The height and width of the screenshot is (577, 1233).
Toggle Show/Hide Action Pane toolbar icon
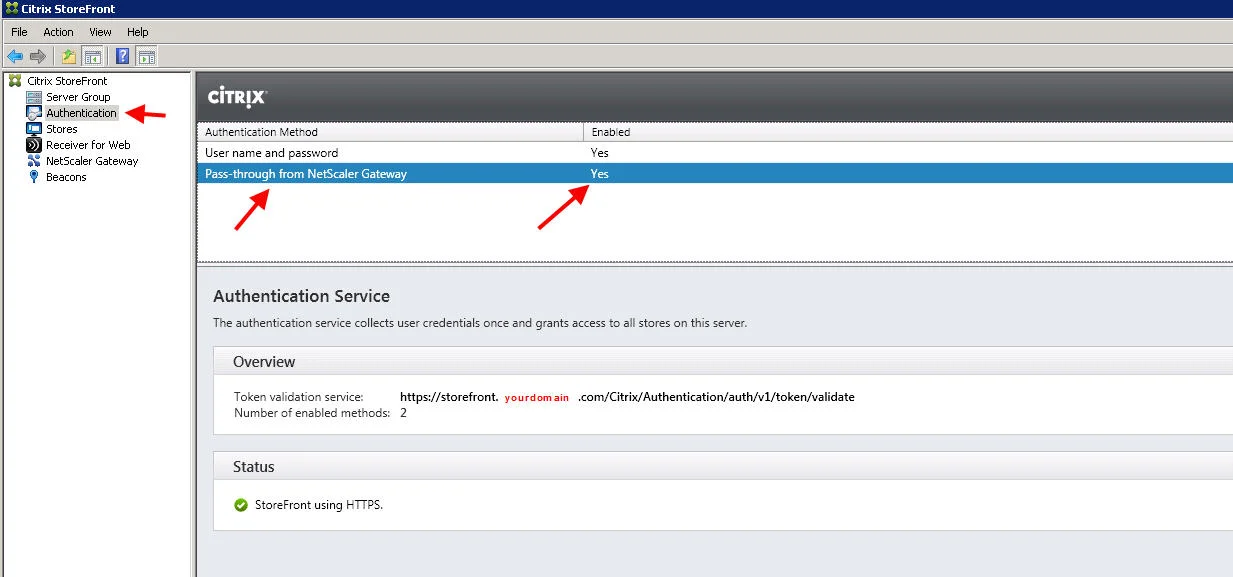pos(146,56)
